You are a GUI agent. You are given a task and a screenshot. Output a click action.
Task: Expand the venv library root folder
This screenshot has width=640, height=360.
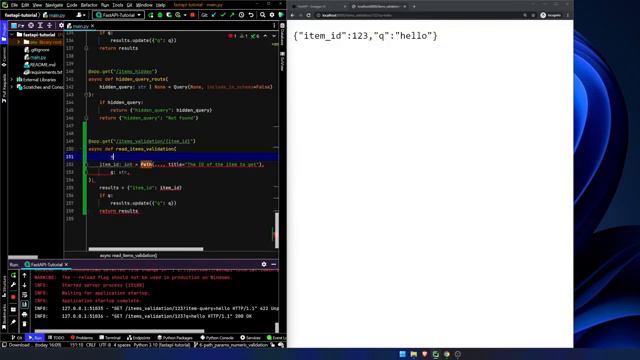click(18, 42)
